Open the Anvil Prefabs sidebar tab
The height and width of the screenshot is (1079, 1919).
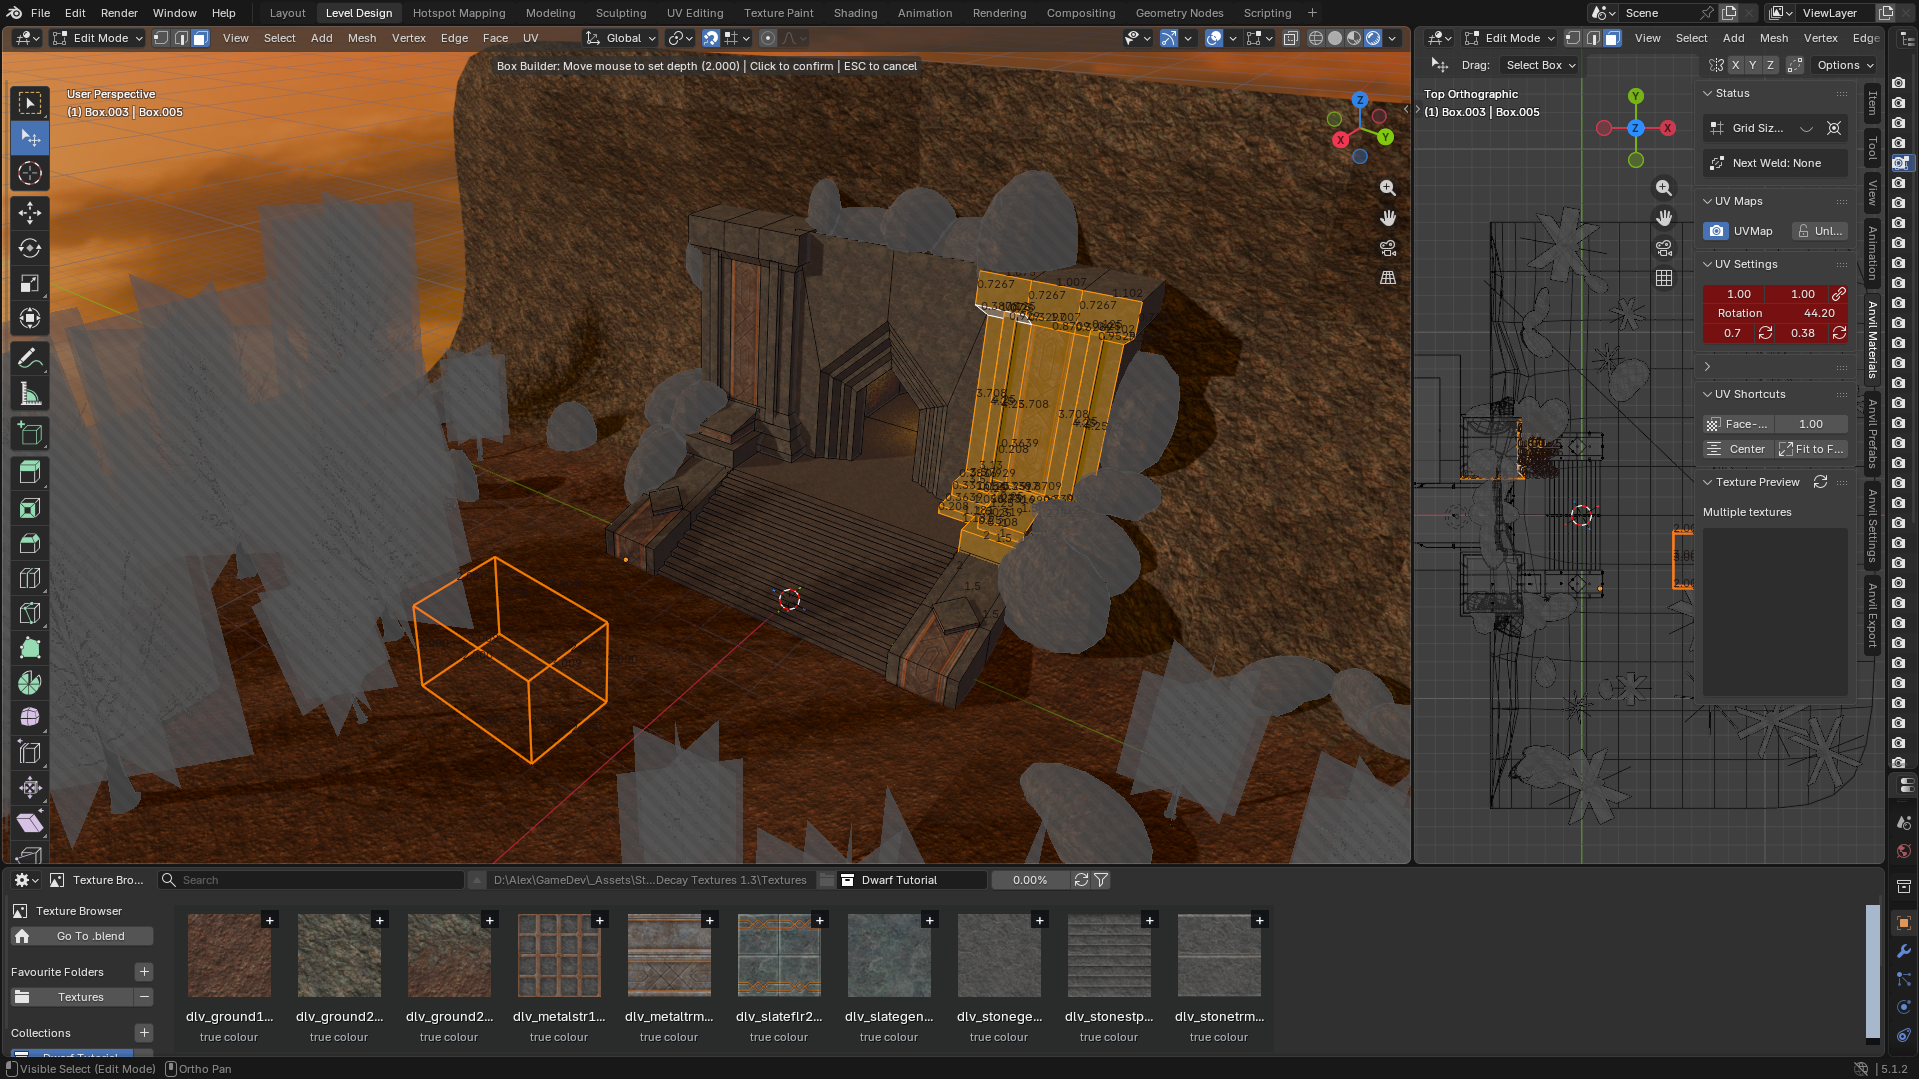tap(1872, 434)
